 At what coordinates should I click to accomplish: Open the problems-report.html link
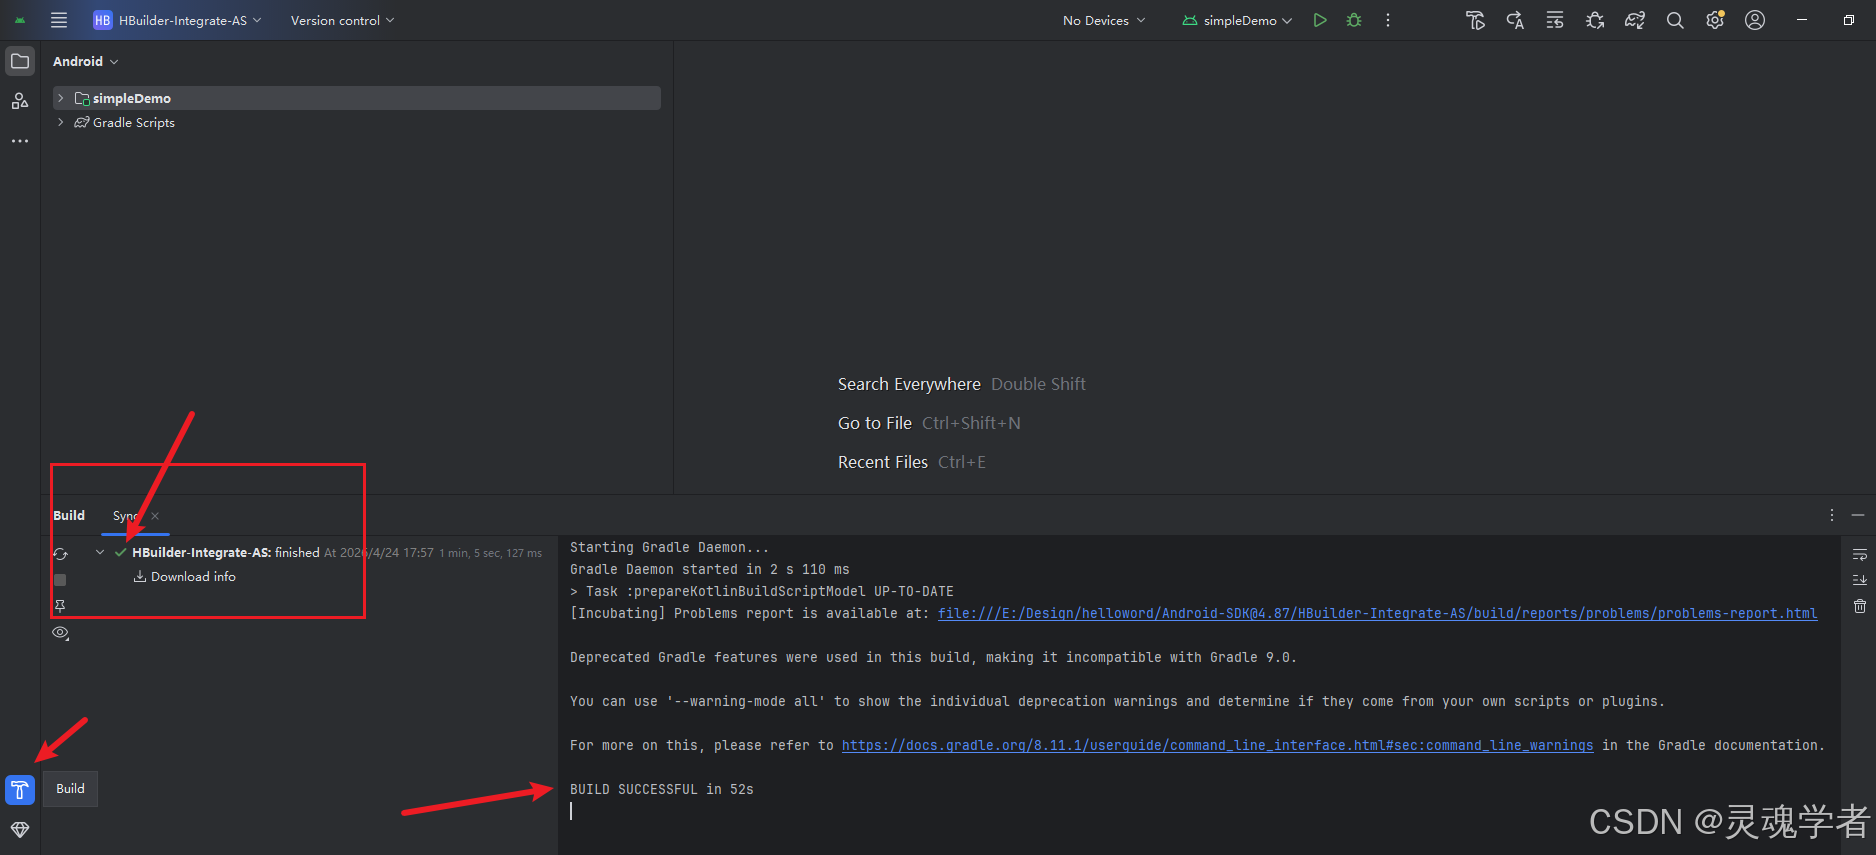tap(1377, 613)
